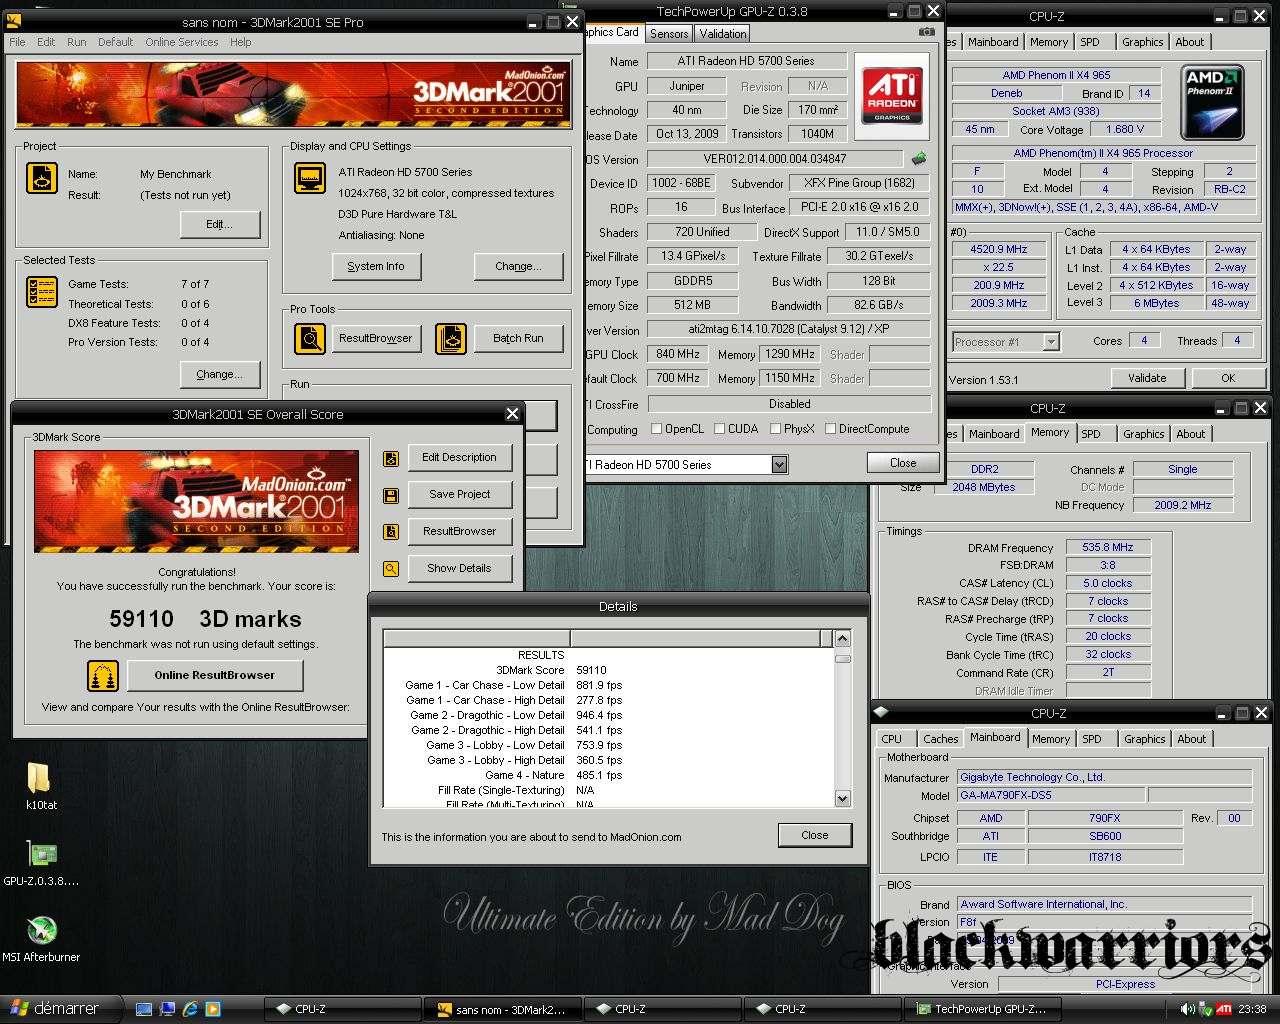
Task: Open SPD tab in top CPU-Z window
Action: tap(1090, 42)
